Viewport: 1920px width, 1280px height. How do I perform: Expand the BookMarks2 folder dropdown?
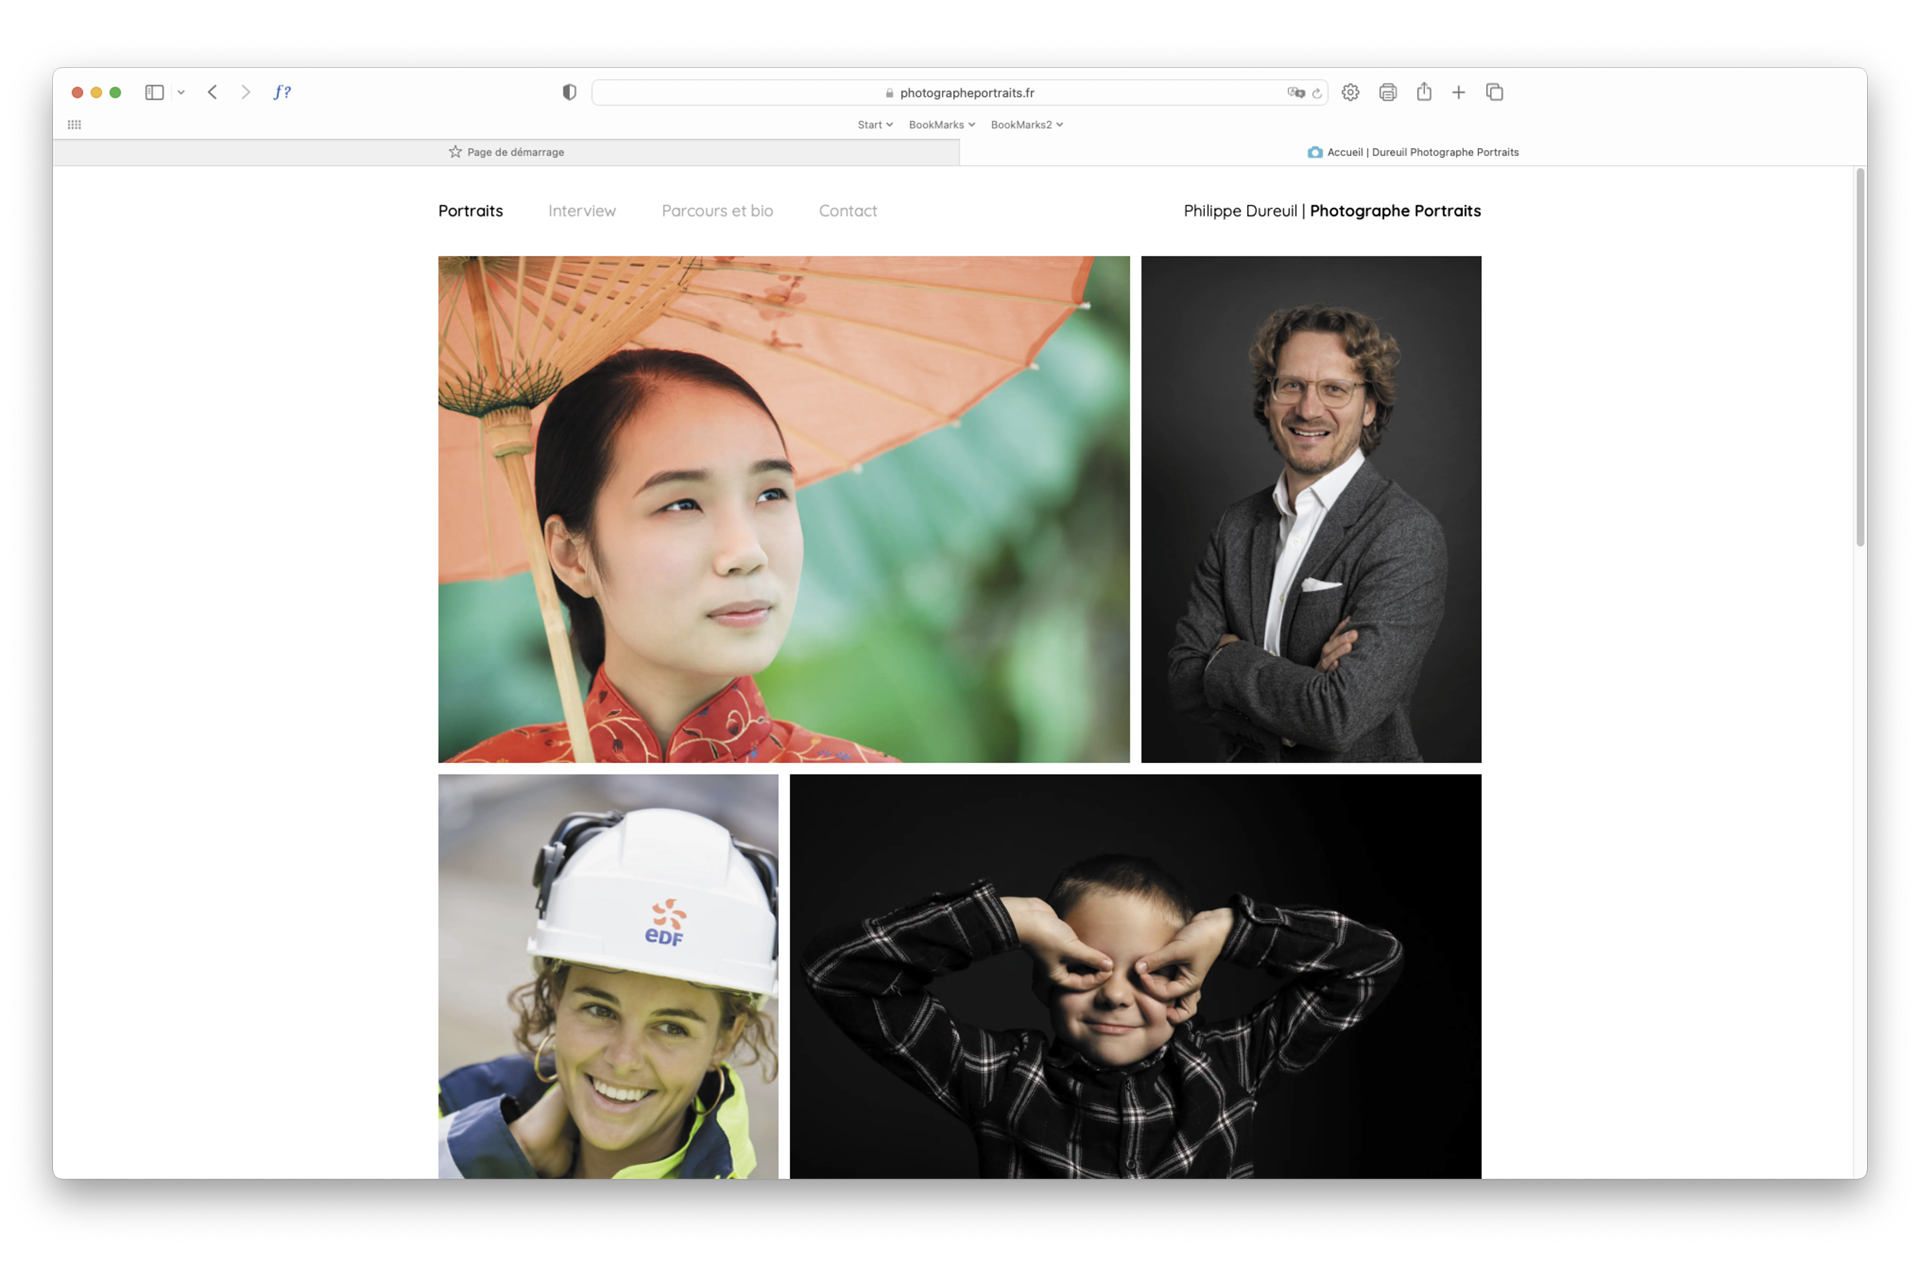(1027, 125)
